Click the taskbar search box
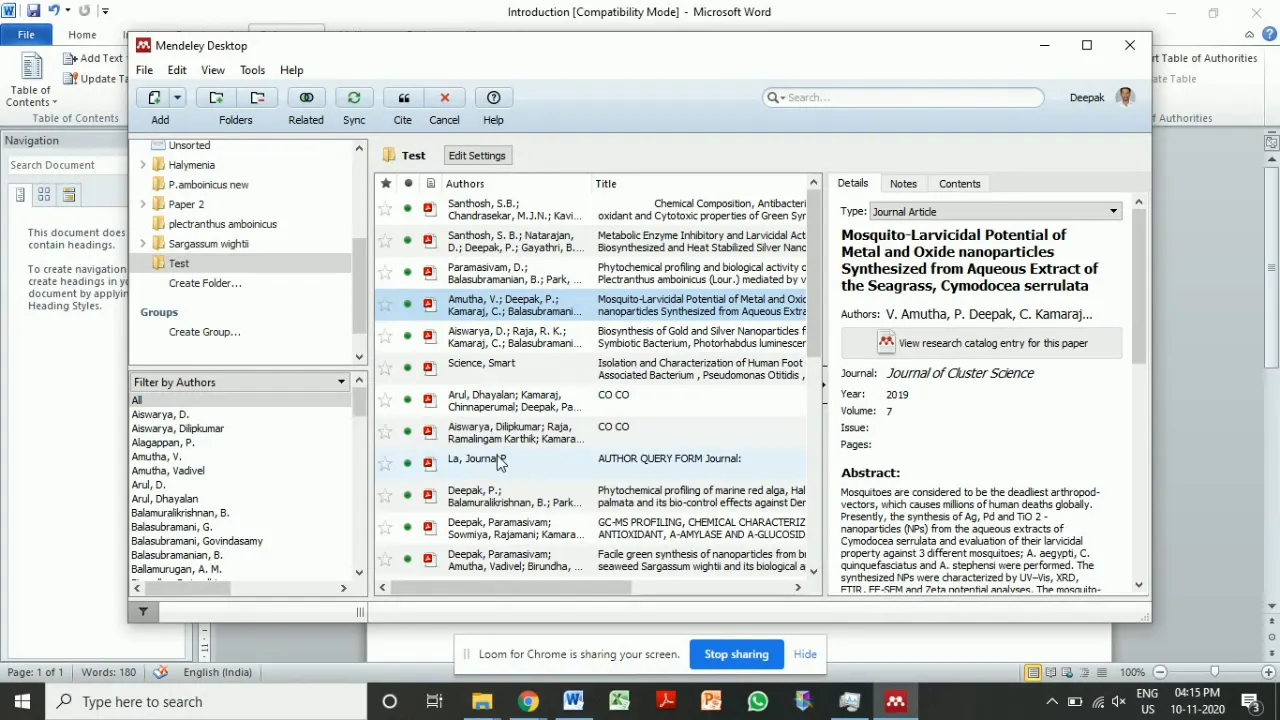 pyautogui.click(x=206, y=701)
